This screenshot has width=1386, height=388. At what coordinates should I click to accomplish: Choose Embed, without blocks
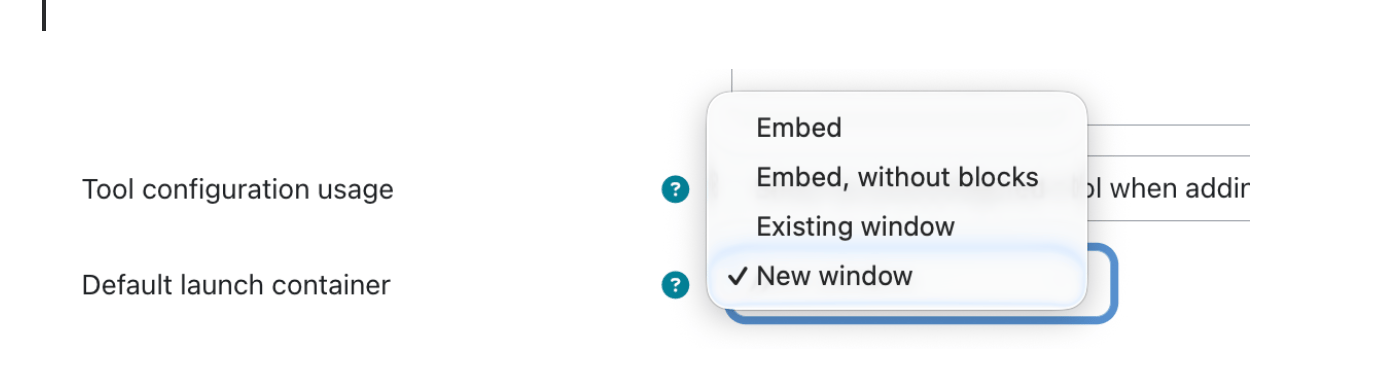click(x=897, y=177)
